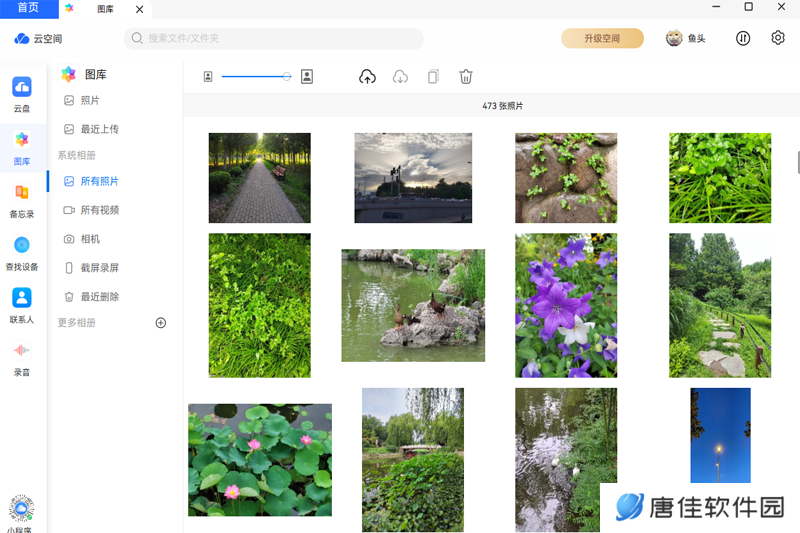Click the 鱼头 username
800x533 pixels.
click(x=696, y=38)
